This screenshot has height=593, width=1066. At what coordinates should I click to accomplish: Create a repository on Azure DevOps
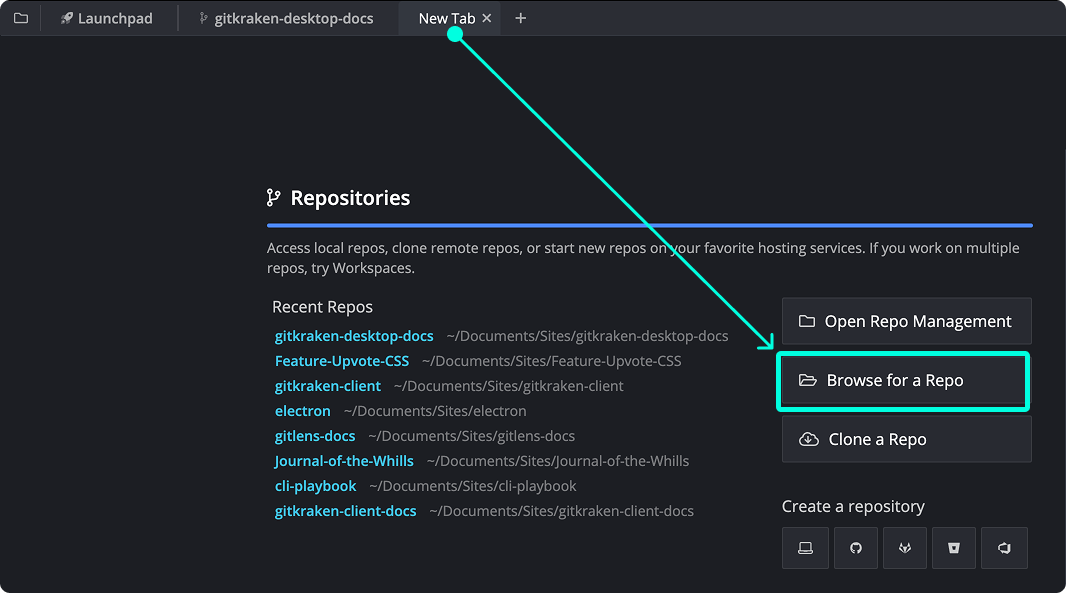tap(1004, 548)
